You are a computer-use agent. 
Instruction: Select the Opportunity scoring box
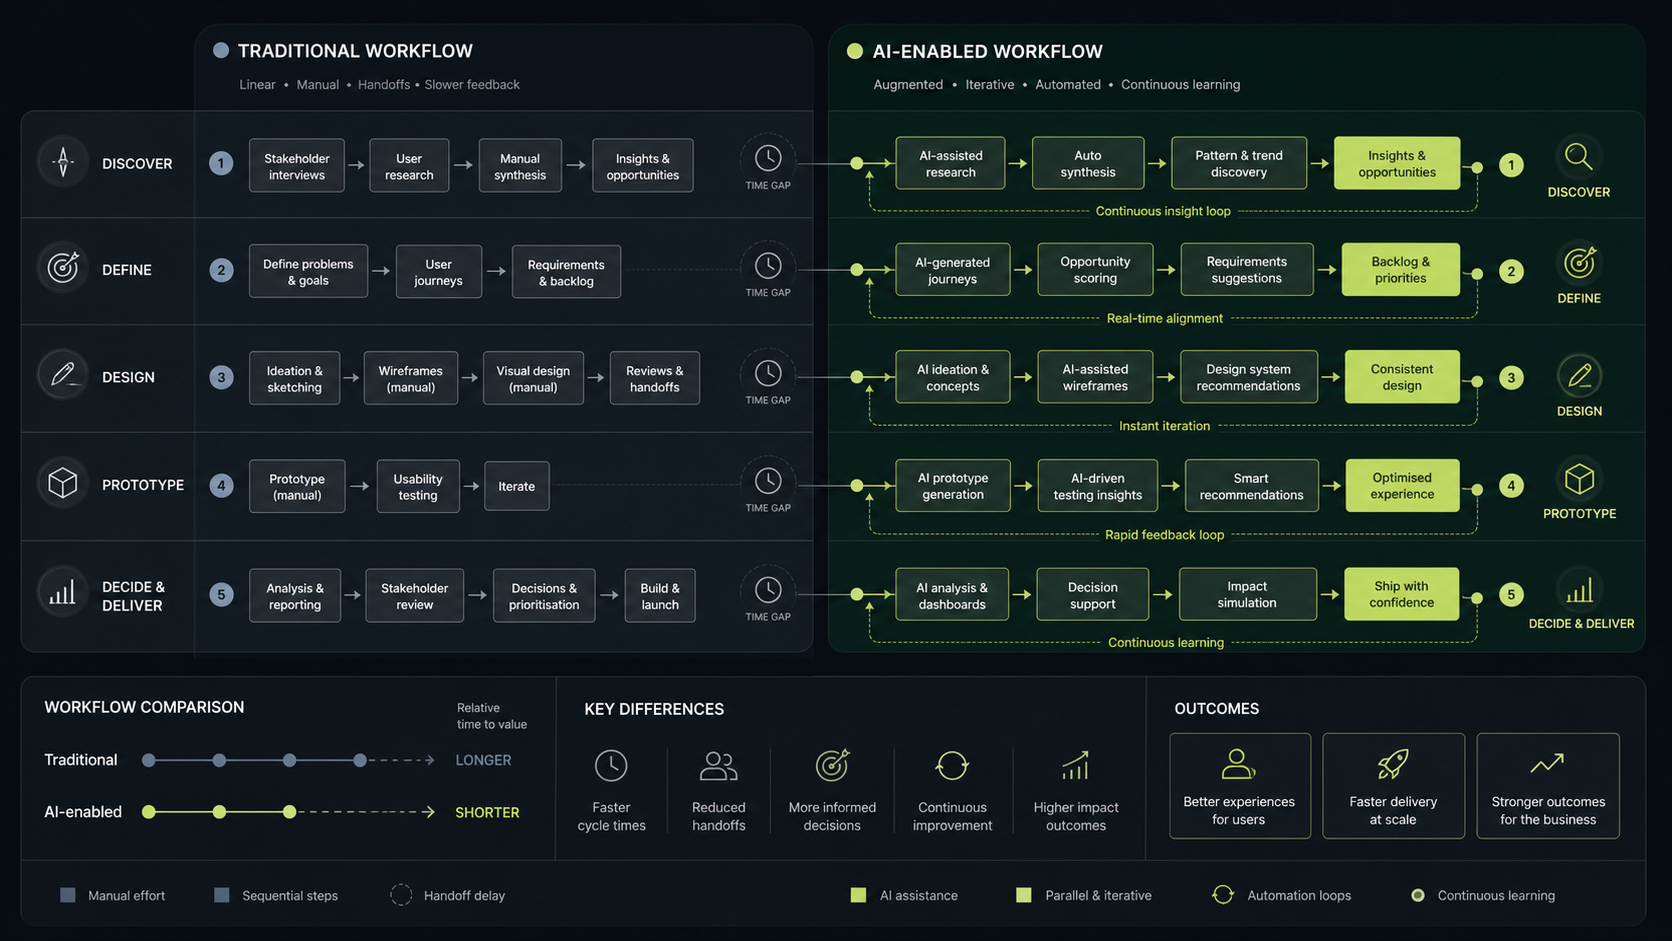[x=1095, y=269]
